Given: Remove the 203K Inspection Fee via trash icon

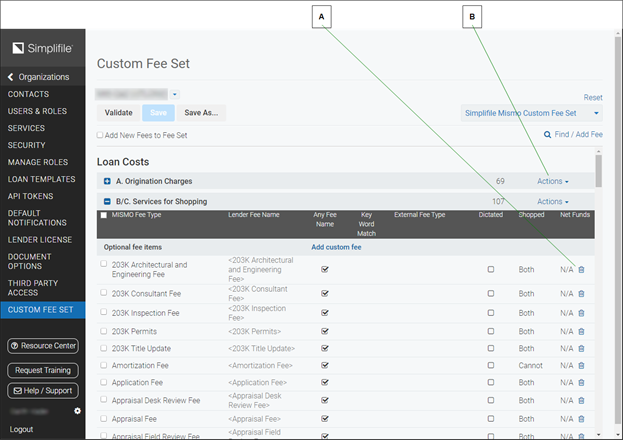Looking at the screenshot, I should (581, 313).
